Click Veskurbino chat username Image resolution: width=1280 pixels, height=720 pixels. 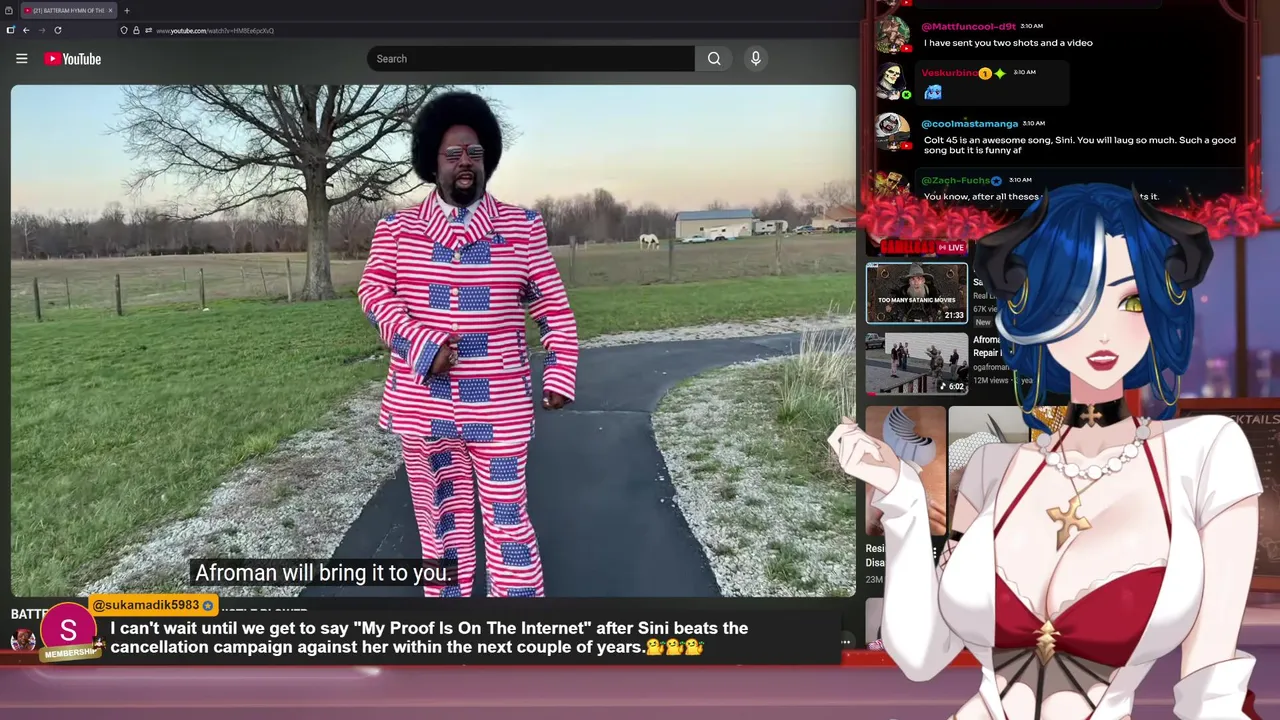click(x=949, y=73)
